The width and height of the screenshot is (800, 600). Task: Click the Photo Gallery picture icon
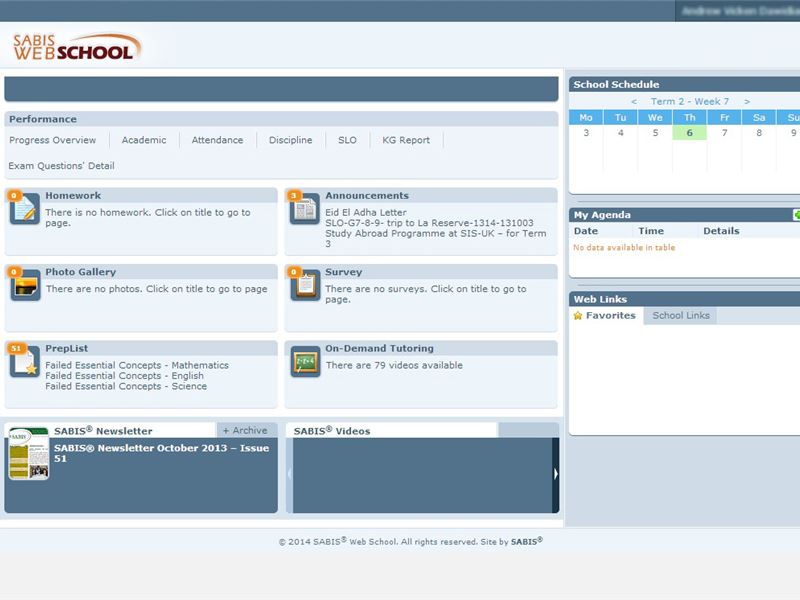pyautogui.click(x=25, y=285)
